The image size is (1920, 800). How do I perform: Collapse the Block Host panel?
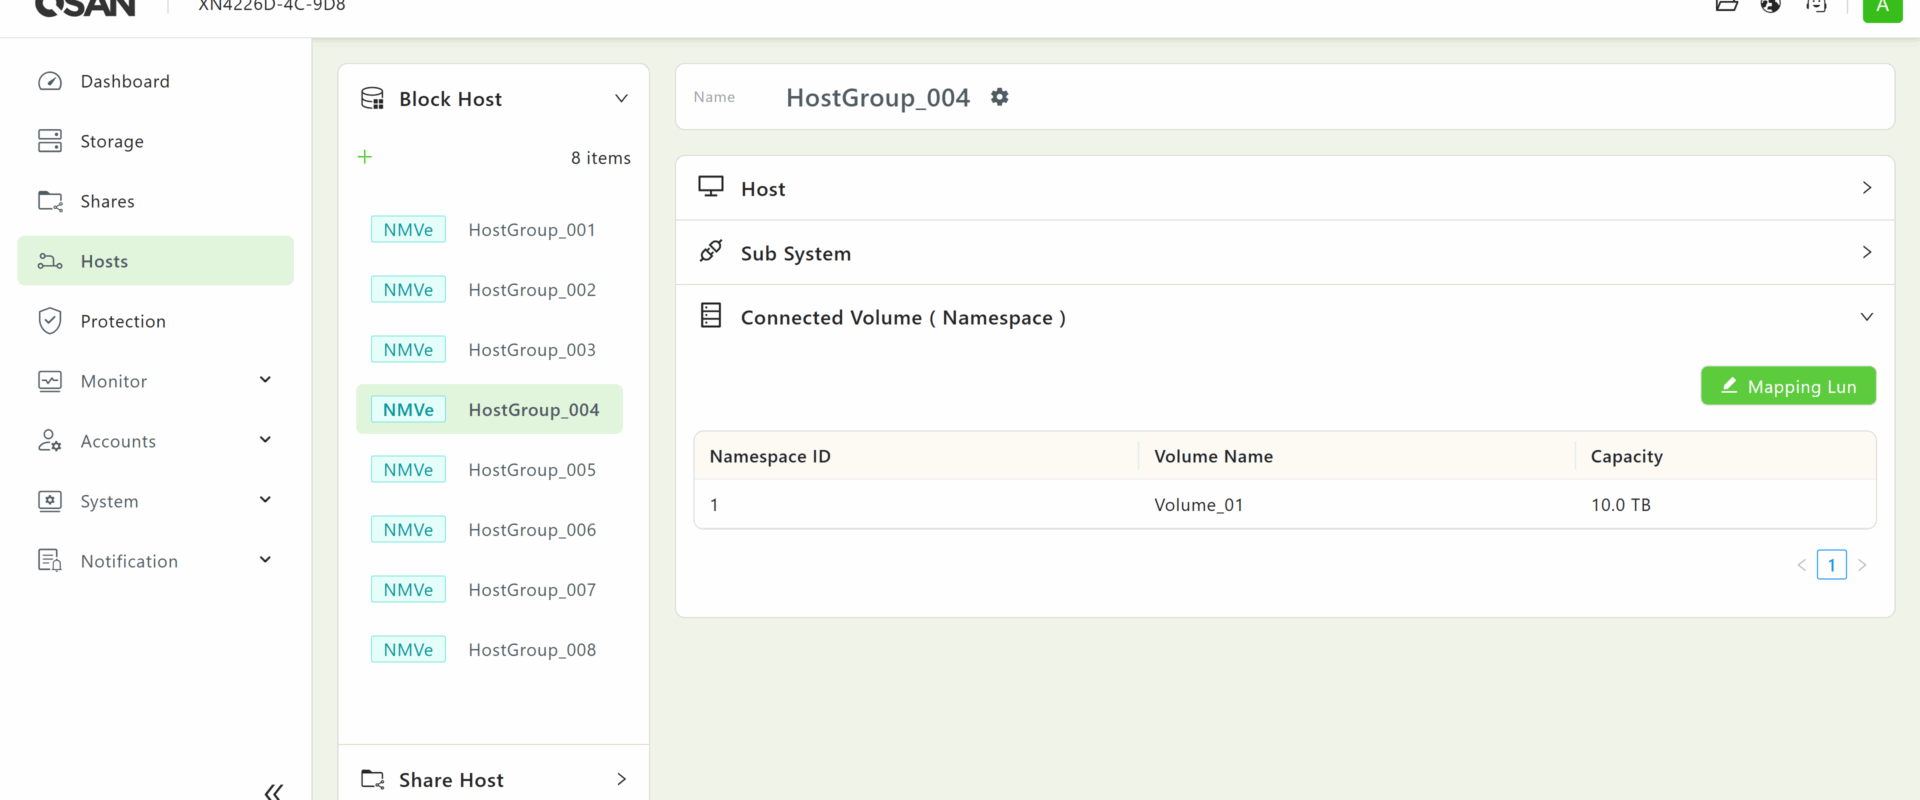tap(621, 98)
